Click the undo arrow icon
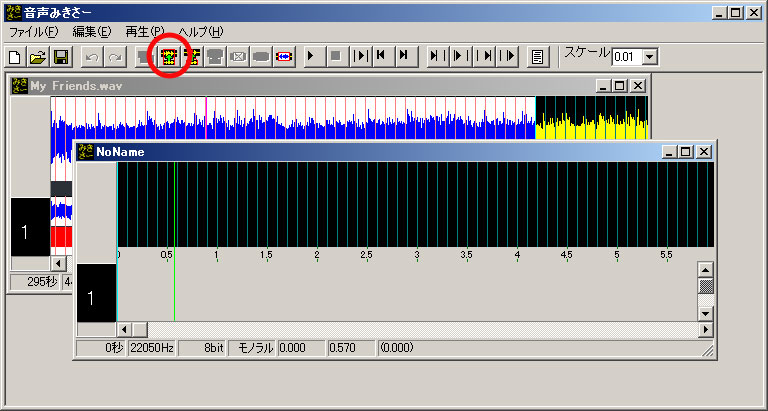 pyautogui.click(x=92, y=57)
